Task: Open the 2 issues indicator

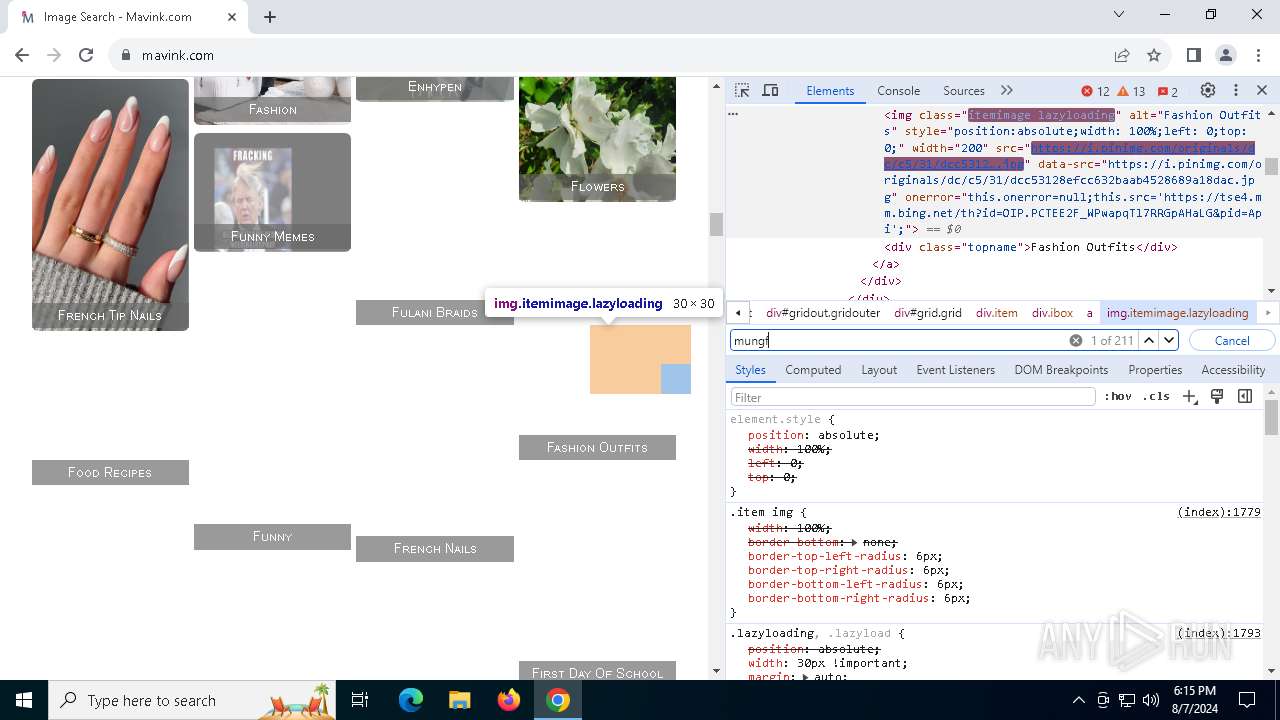Action: pyautogui.click(x=1167, y=91)
